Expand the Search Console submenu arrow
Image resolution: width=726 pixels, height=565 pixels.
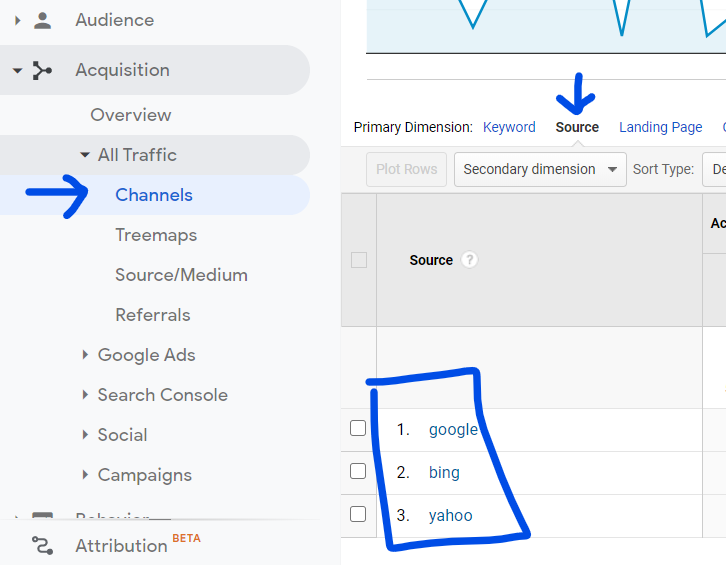point(85,395)
